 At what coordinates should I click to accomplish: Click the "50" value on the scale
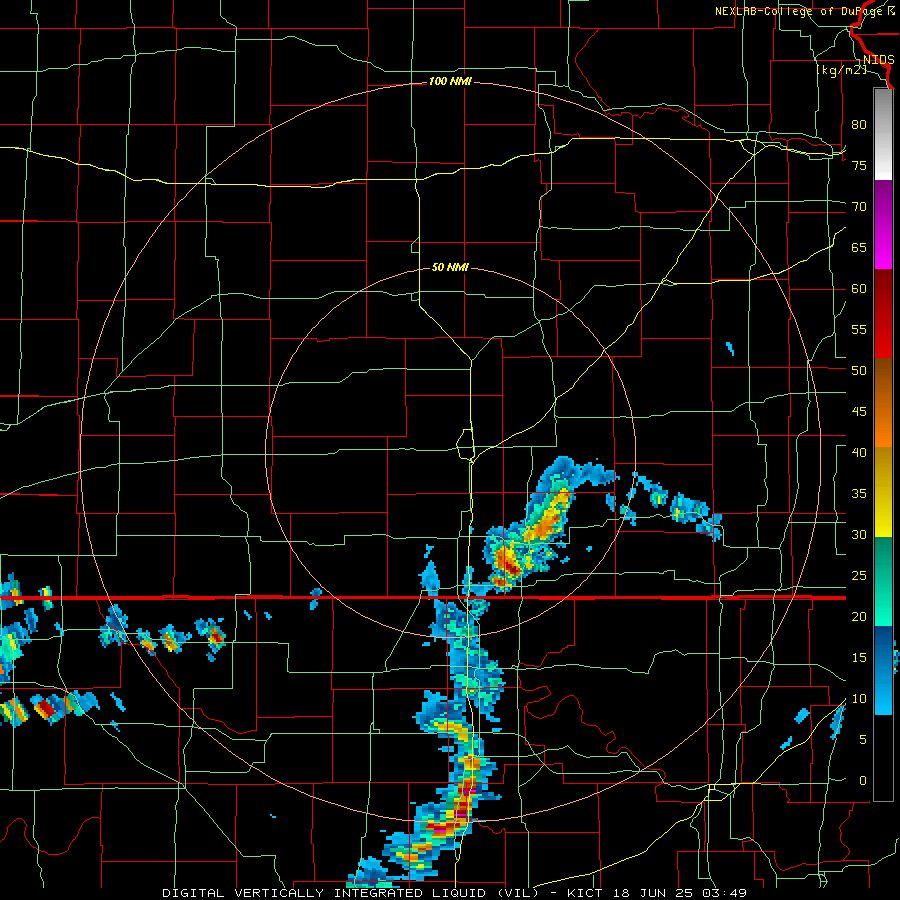859,370
